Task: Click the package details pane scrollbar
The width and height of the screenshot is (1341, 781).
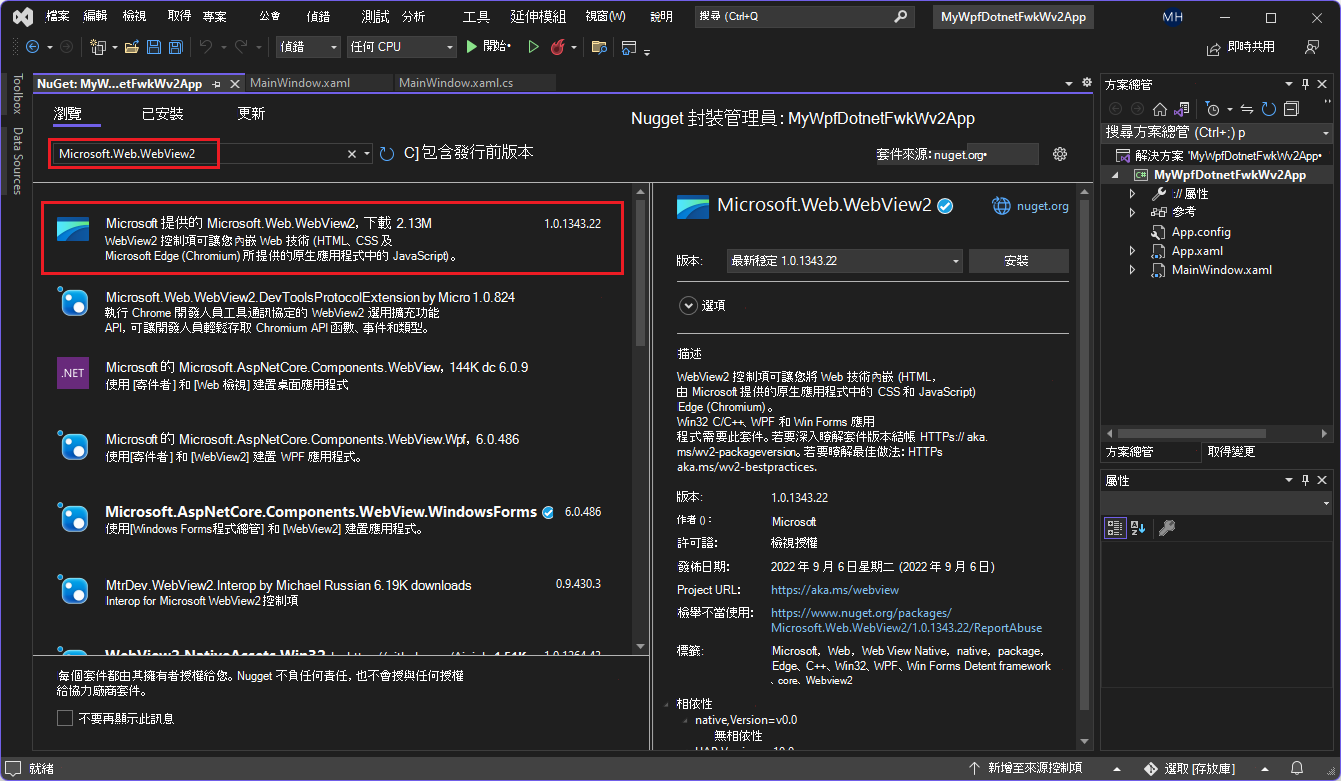Action: click(1085, 466)
